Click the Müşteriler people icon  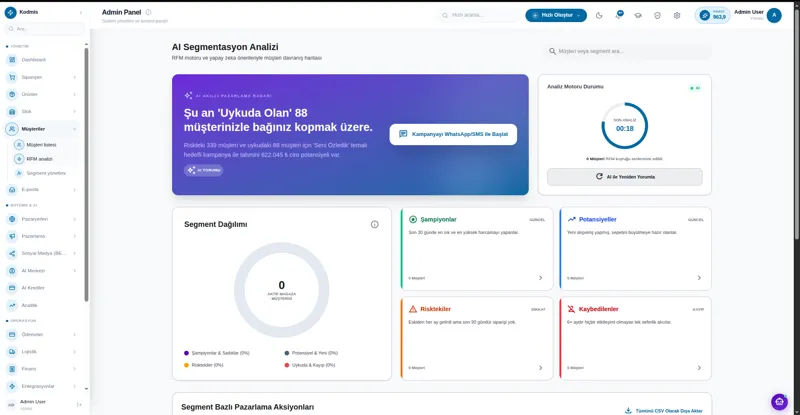point(12,129)
